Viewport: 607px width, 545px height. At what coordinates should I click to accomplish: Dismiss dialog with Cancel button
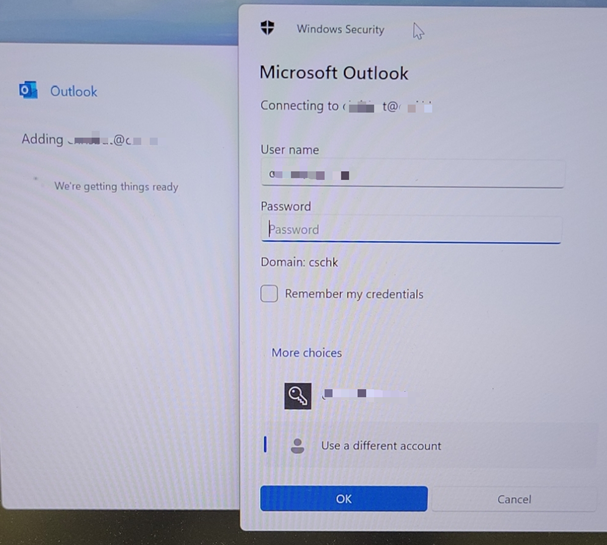tap(514, 499)
